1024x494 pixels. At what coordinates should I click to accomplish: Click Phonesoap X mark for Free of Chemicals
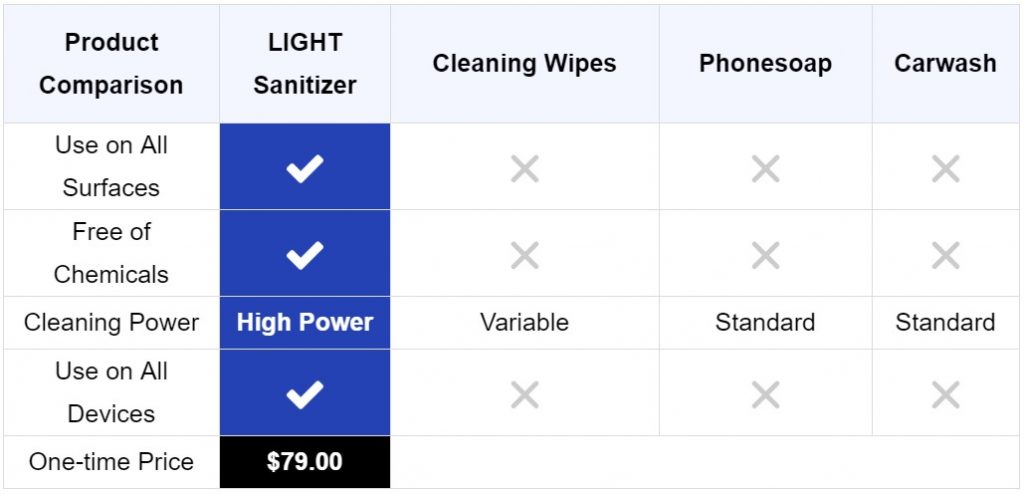tap(765, 255)
